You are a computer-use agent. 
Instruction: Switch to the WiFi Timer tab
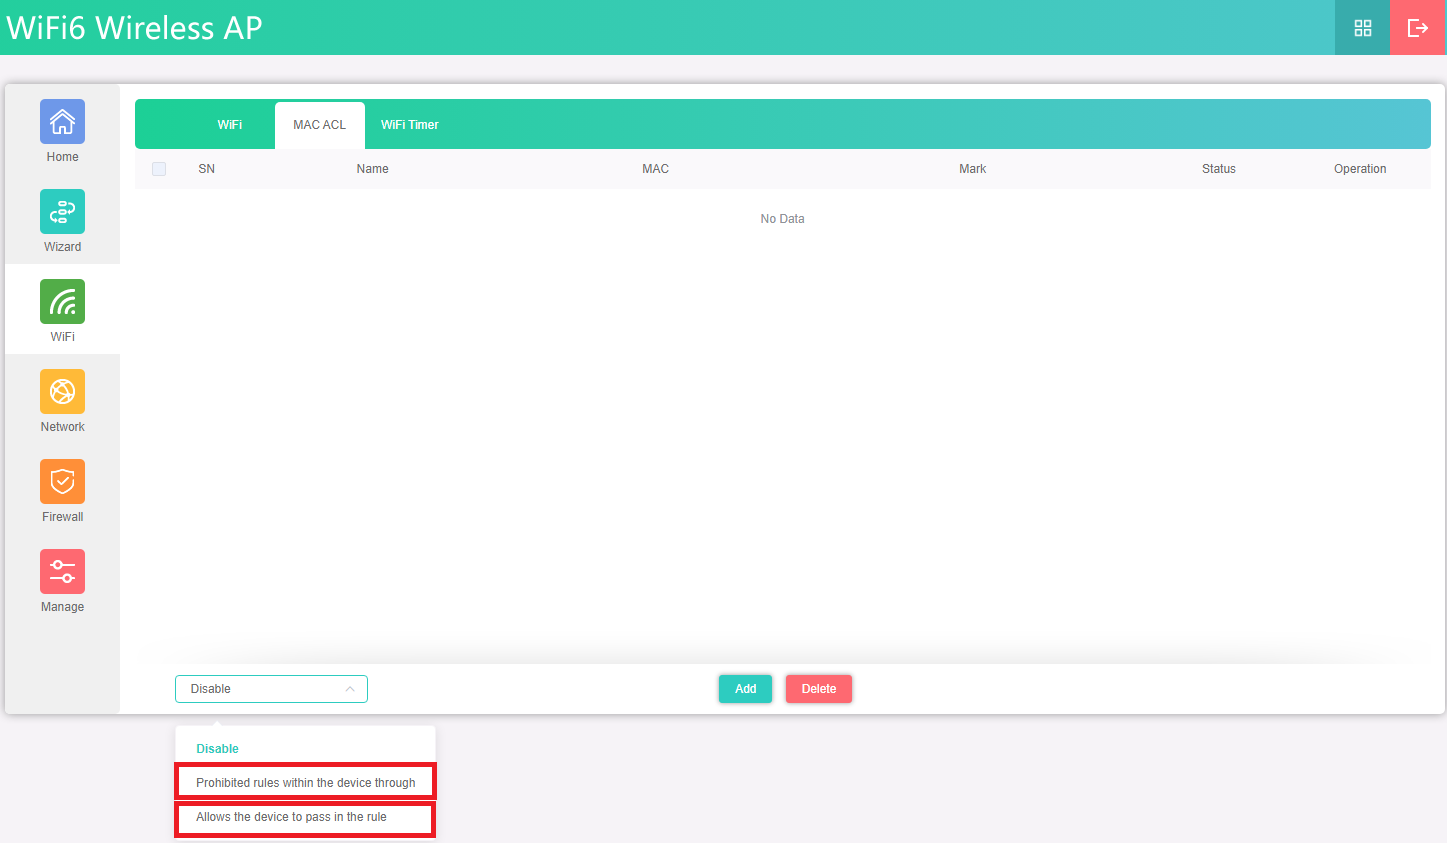(x=410, y=125)
